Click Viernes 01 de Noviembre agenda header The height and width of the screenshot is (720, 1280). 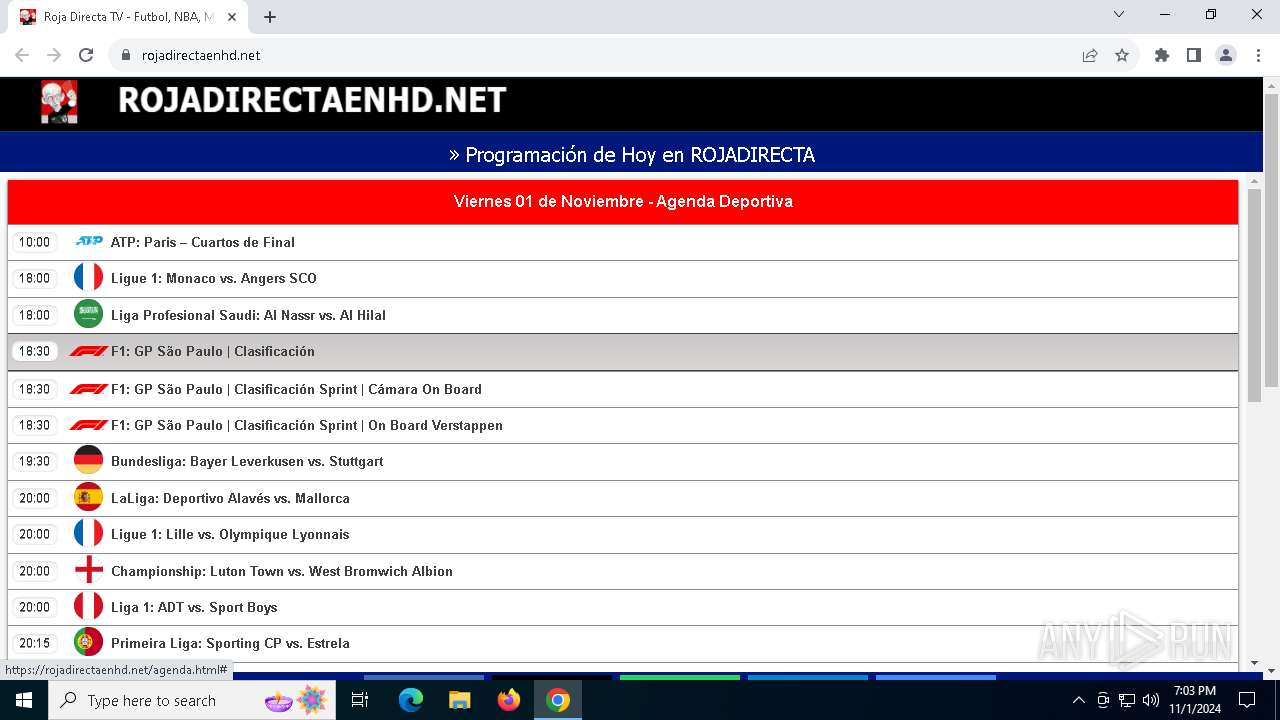[x=623, y=201]
